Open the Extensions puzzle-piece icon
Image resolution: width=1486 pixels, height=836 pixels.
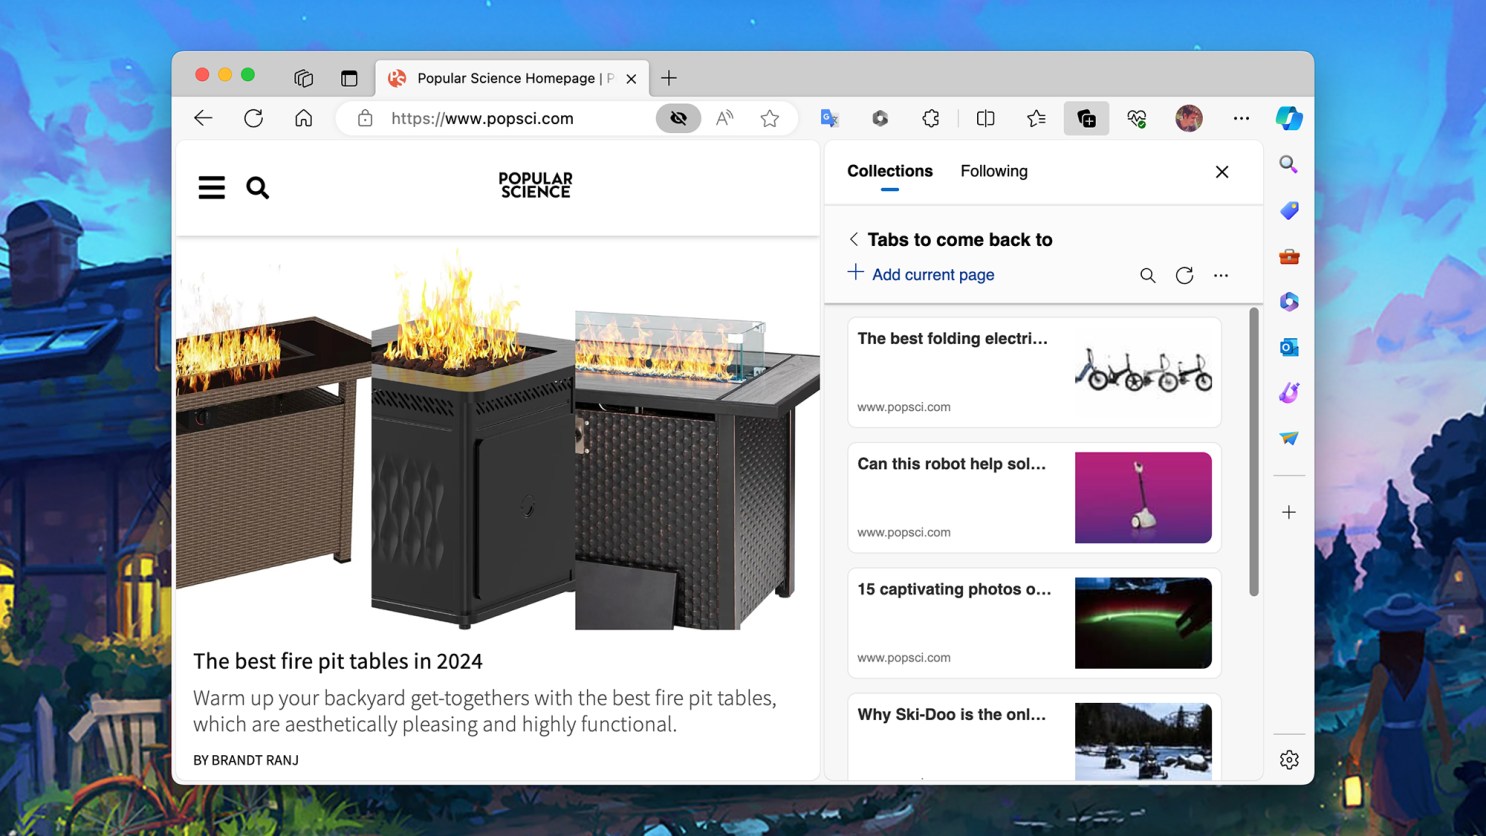pyautogui.click(x=930, y=118)
